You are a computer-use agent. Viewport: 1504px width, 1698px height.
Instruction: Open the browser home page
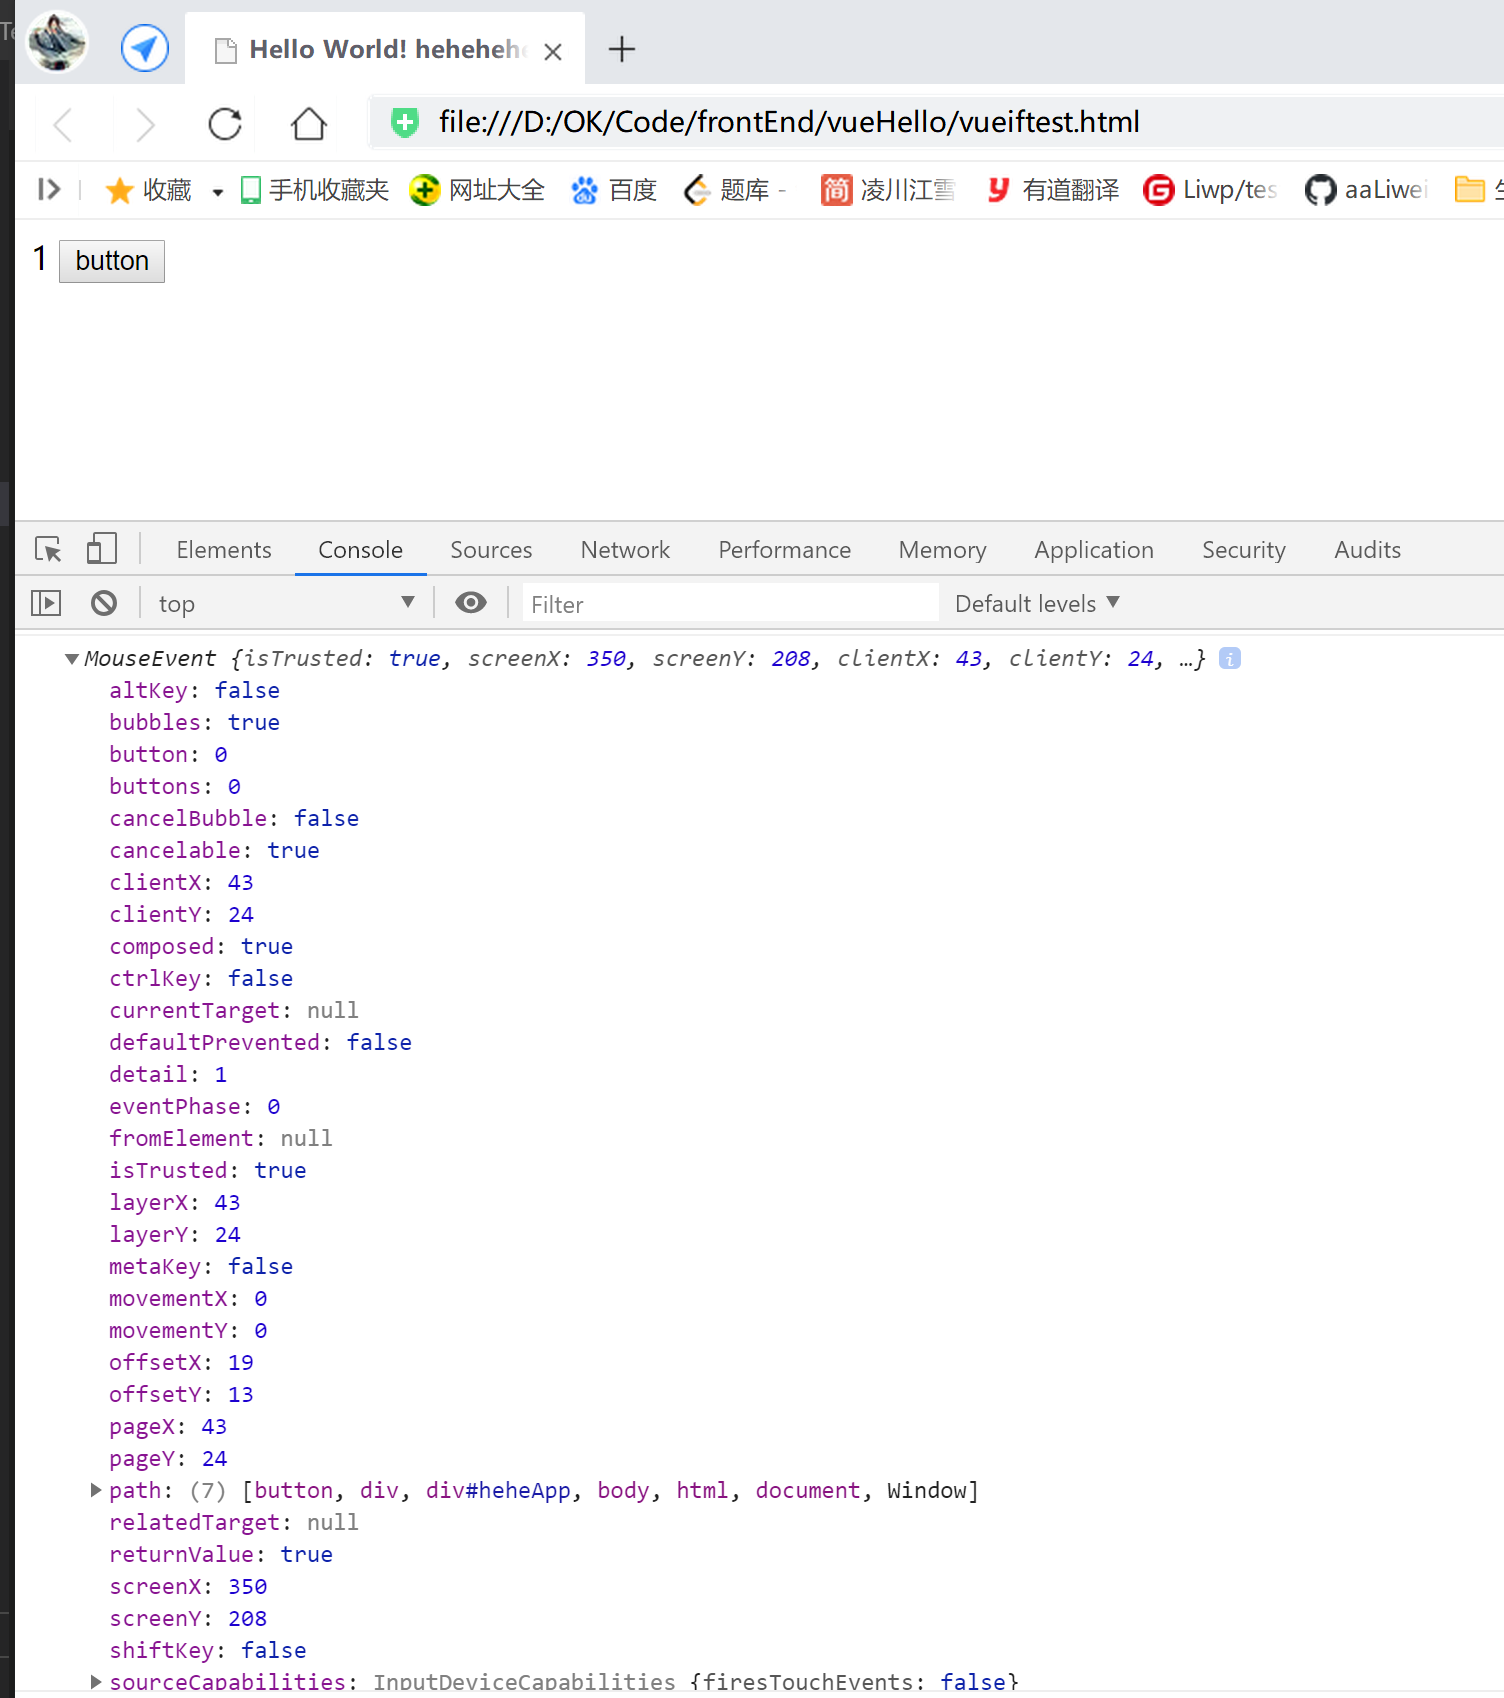[308, 124]
